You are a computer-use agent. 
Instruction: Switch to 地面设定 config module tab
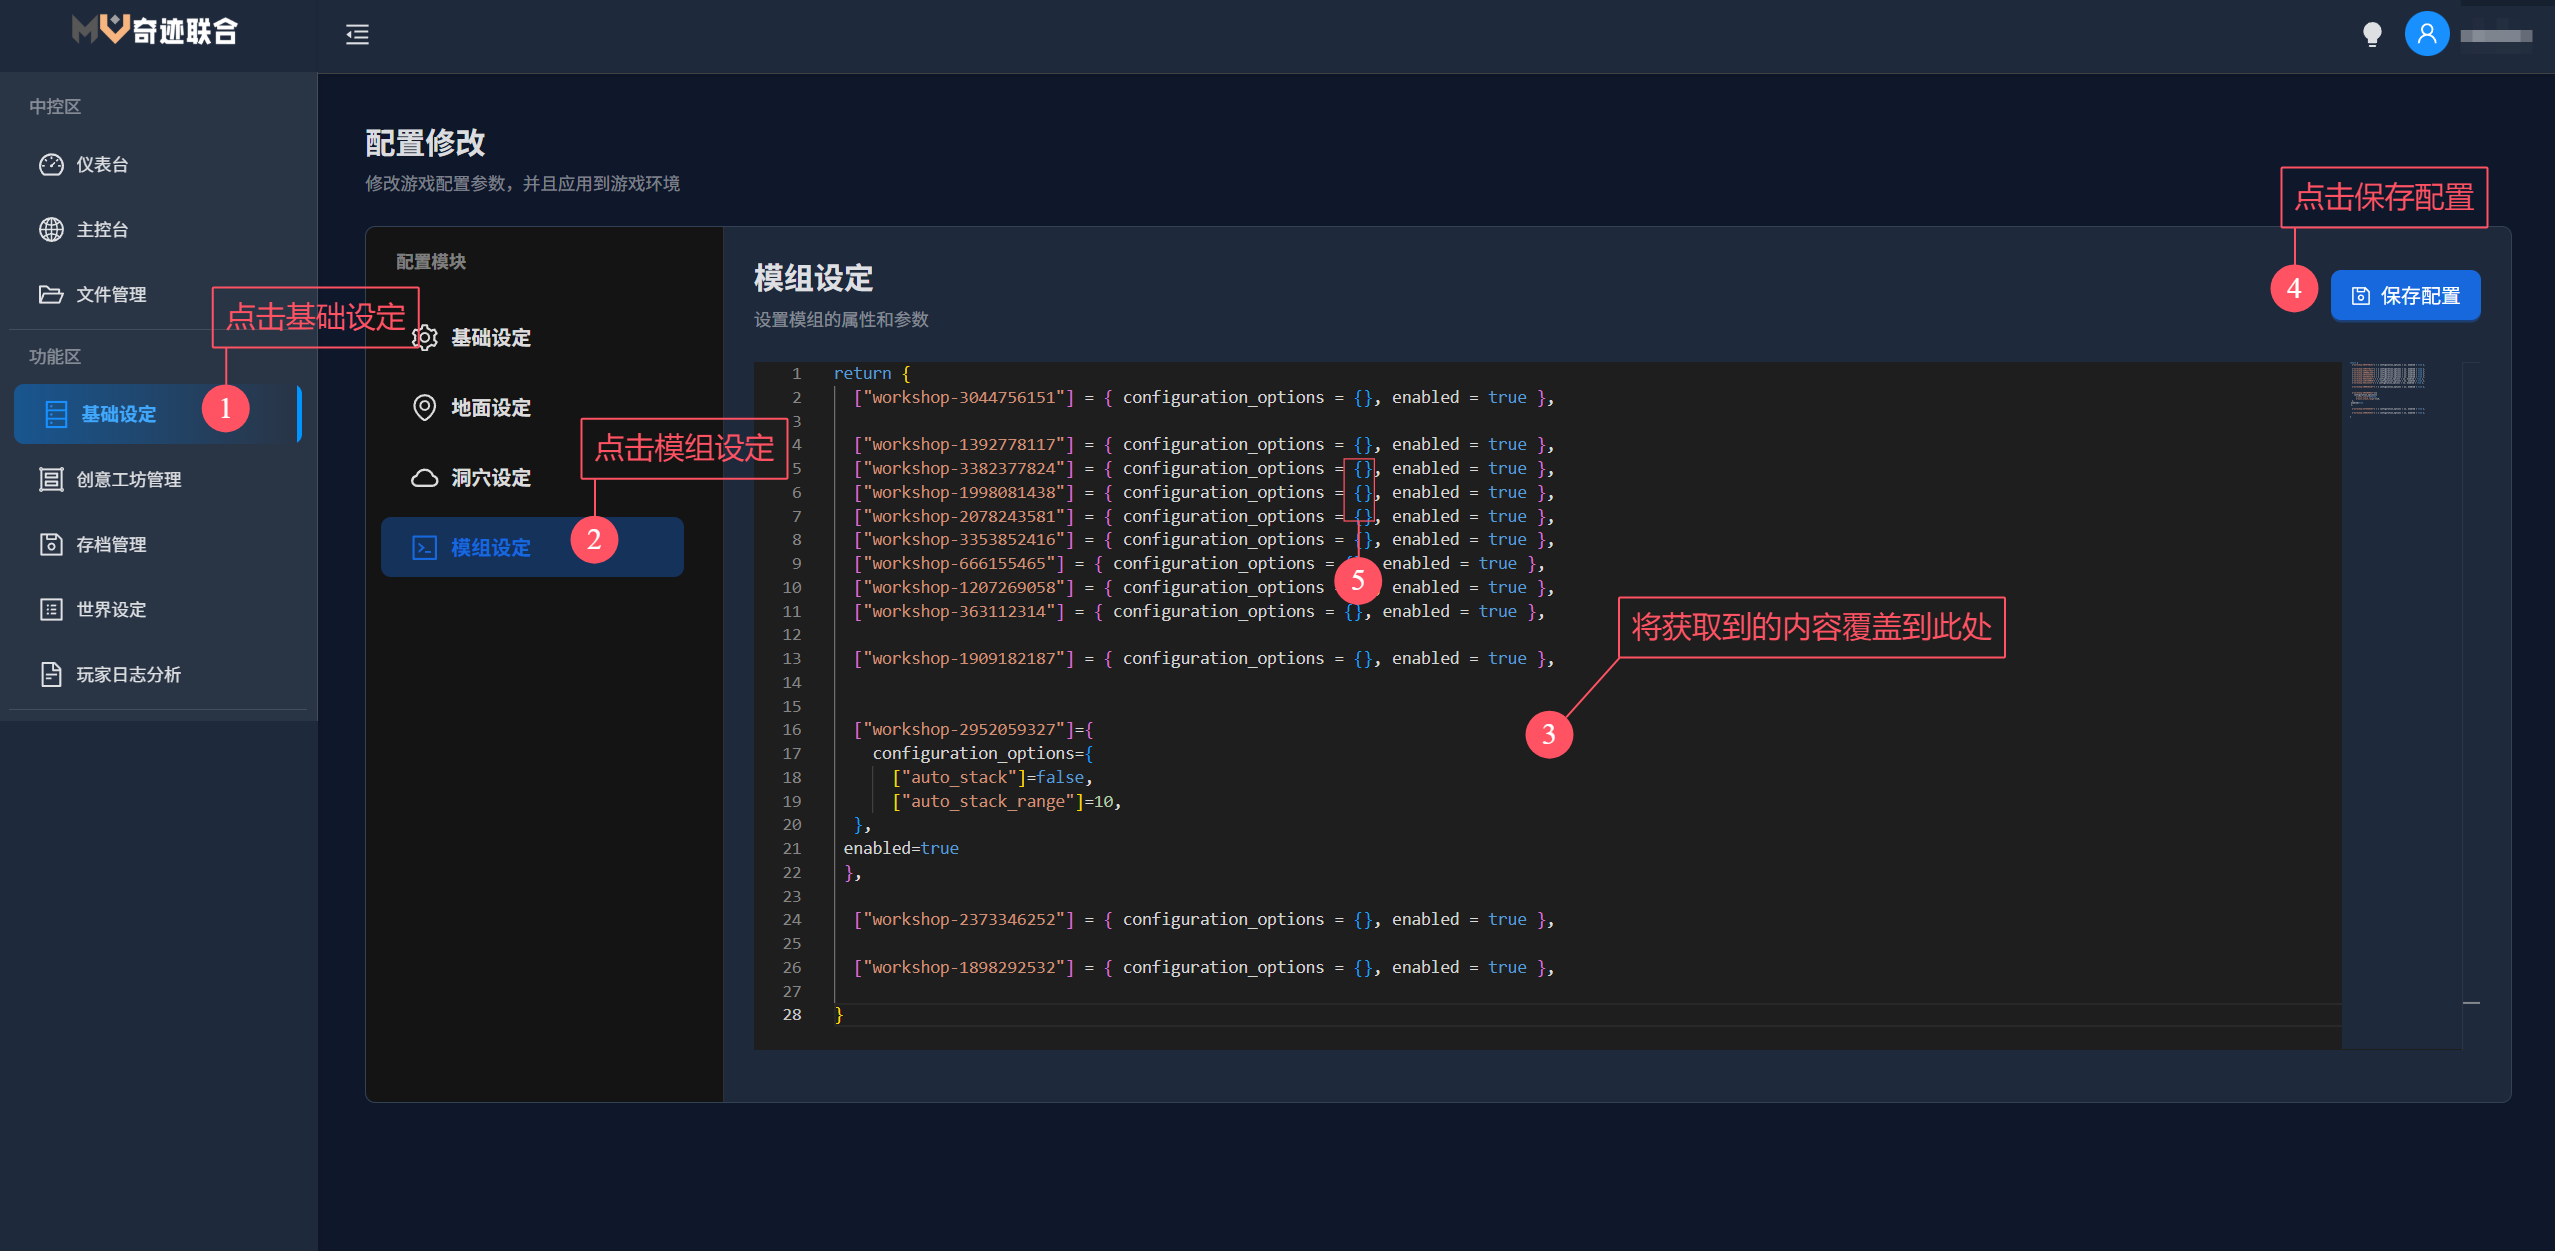click(x=490, y=408)
